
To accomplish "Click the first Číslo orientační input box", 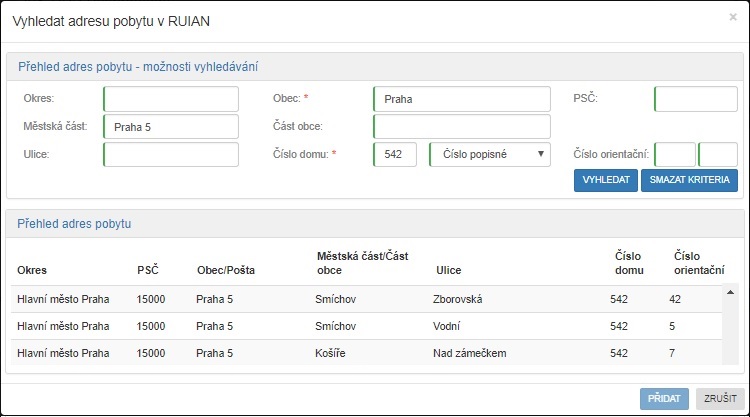I will tap(675, 154).
